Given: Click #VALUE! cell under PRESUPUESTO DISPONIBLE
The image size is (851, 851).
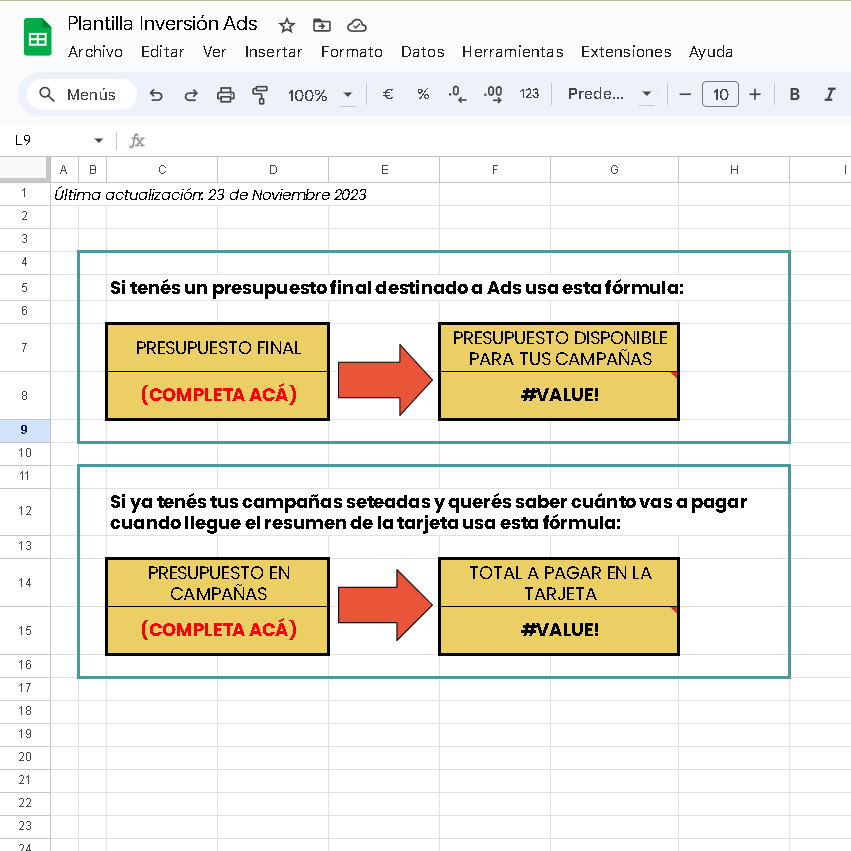Looking at the screenshot, I should [x=559, y=395].
